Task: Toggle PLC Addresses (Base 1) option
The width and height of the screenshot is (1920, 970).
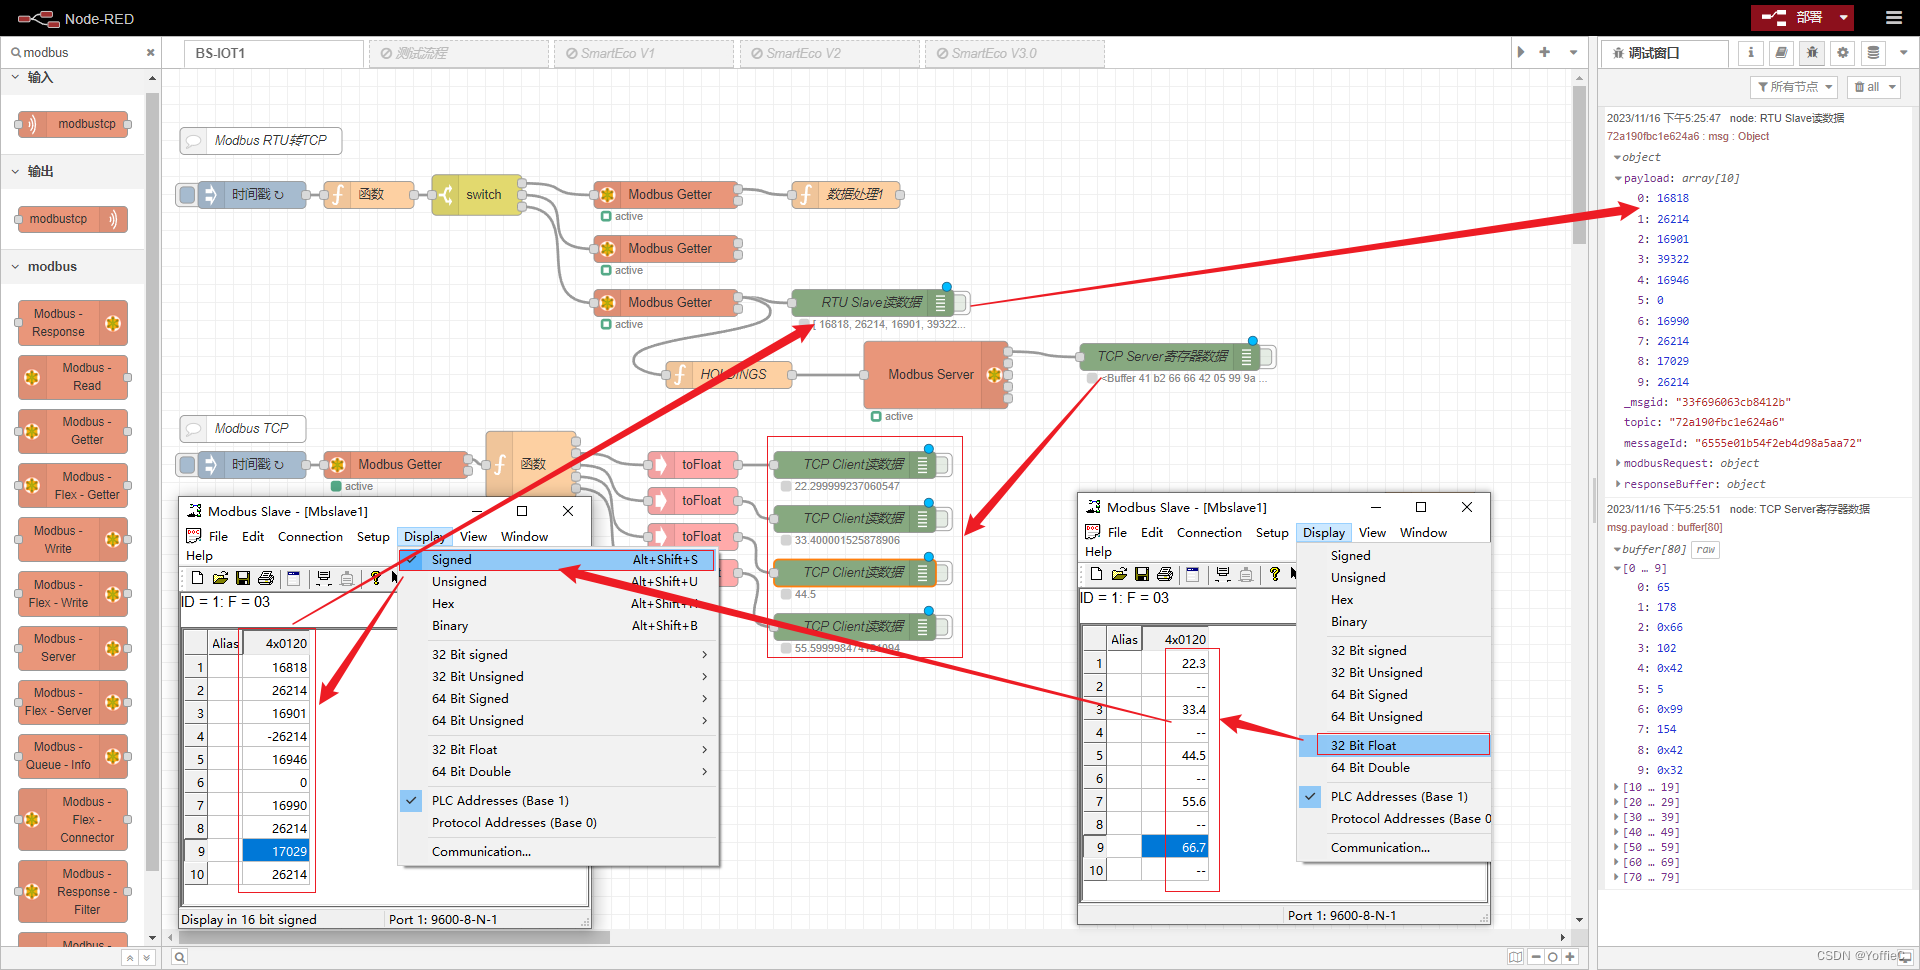Action: [x=500, y=800]
